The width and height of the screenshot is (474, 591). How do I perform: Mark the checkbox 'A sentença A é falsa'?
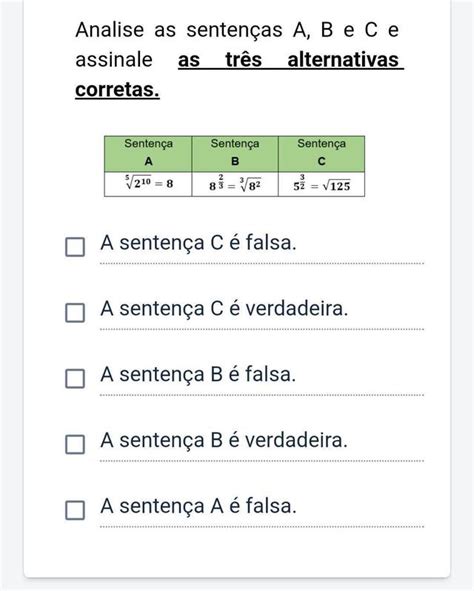pos(75,510)
